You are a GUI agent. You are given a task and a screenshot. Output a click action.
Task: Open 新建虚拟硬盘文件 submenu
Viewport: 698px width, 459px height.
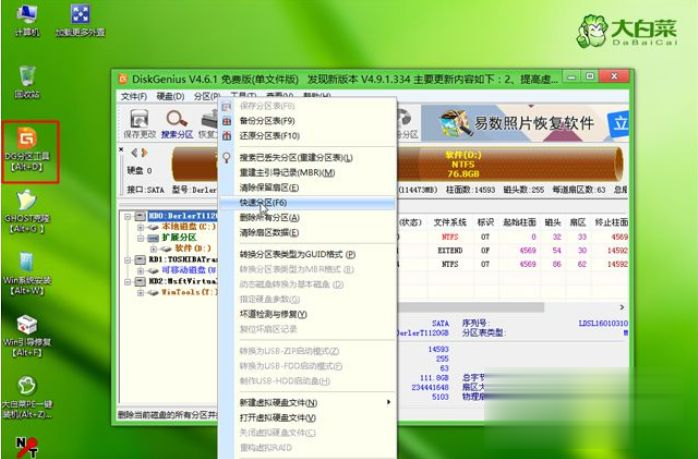click(x=307, y=402)
